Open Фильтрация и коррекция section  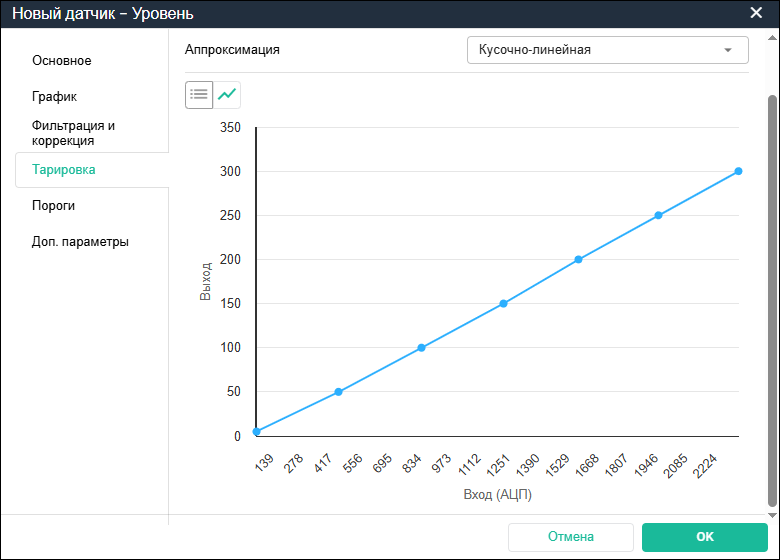tap(74, 133)
